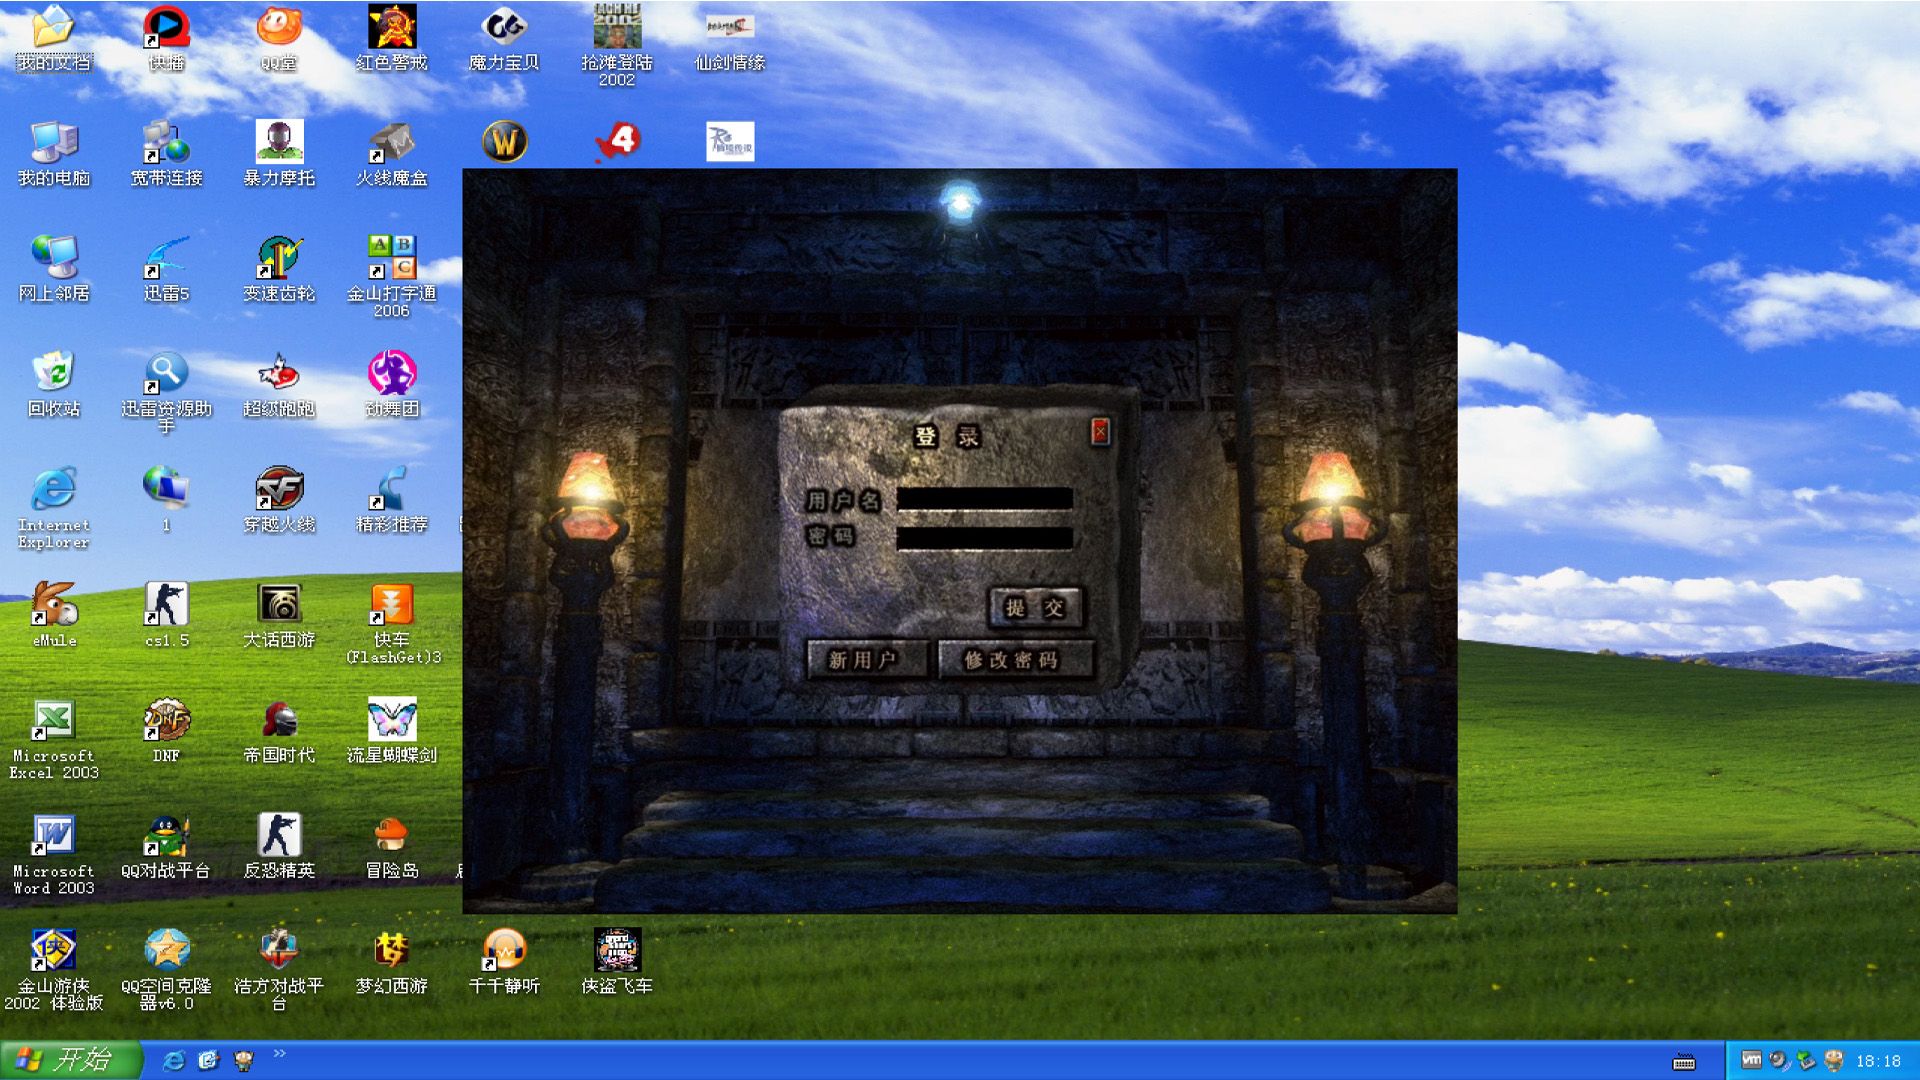Select the QQ堂 game icon
The image size is (1920, 1080).
[279, 40]
